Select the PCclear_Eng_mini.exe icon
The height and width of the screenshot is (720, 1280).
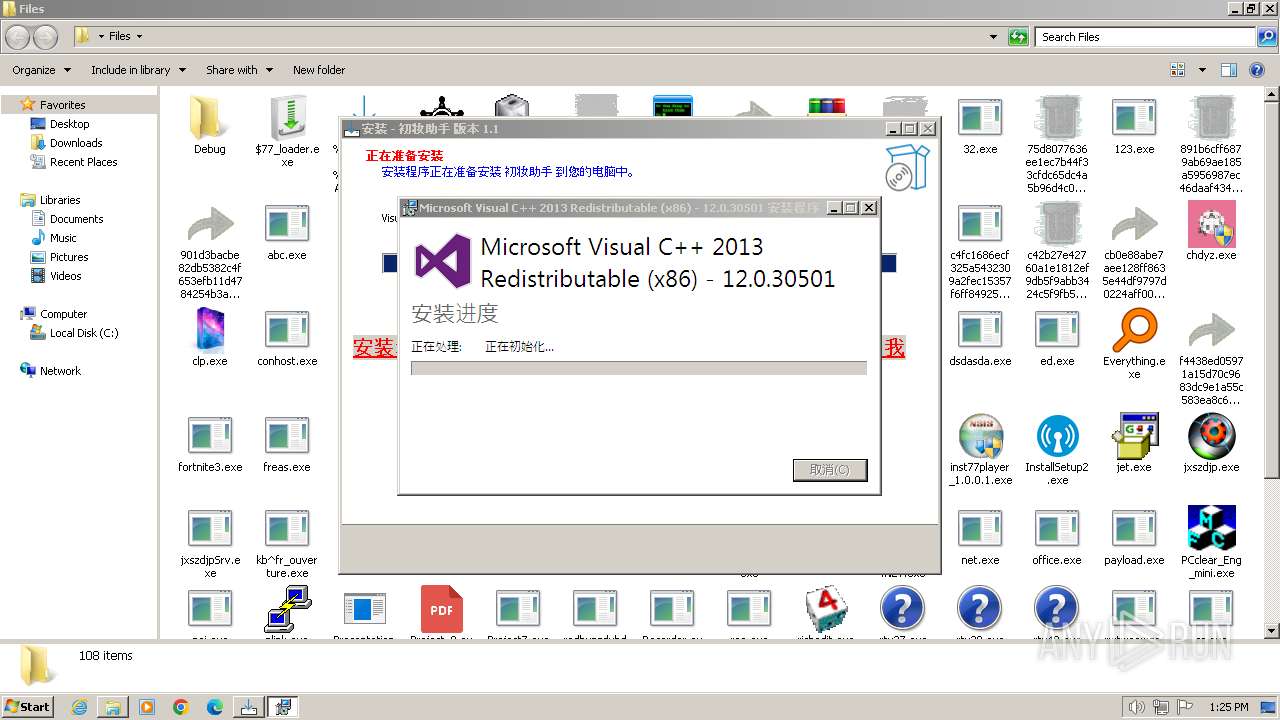(1211, 529)
